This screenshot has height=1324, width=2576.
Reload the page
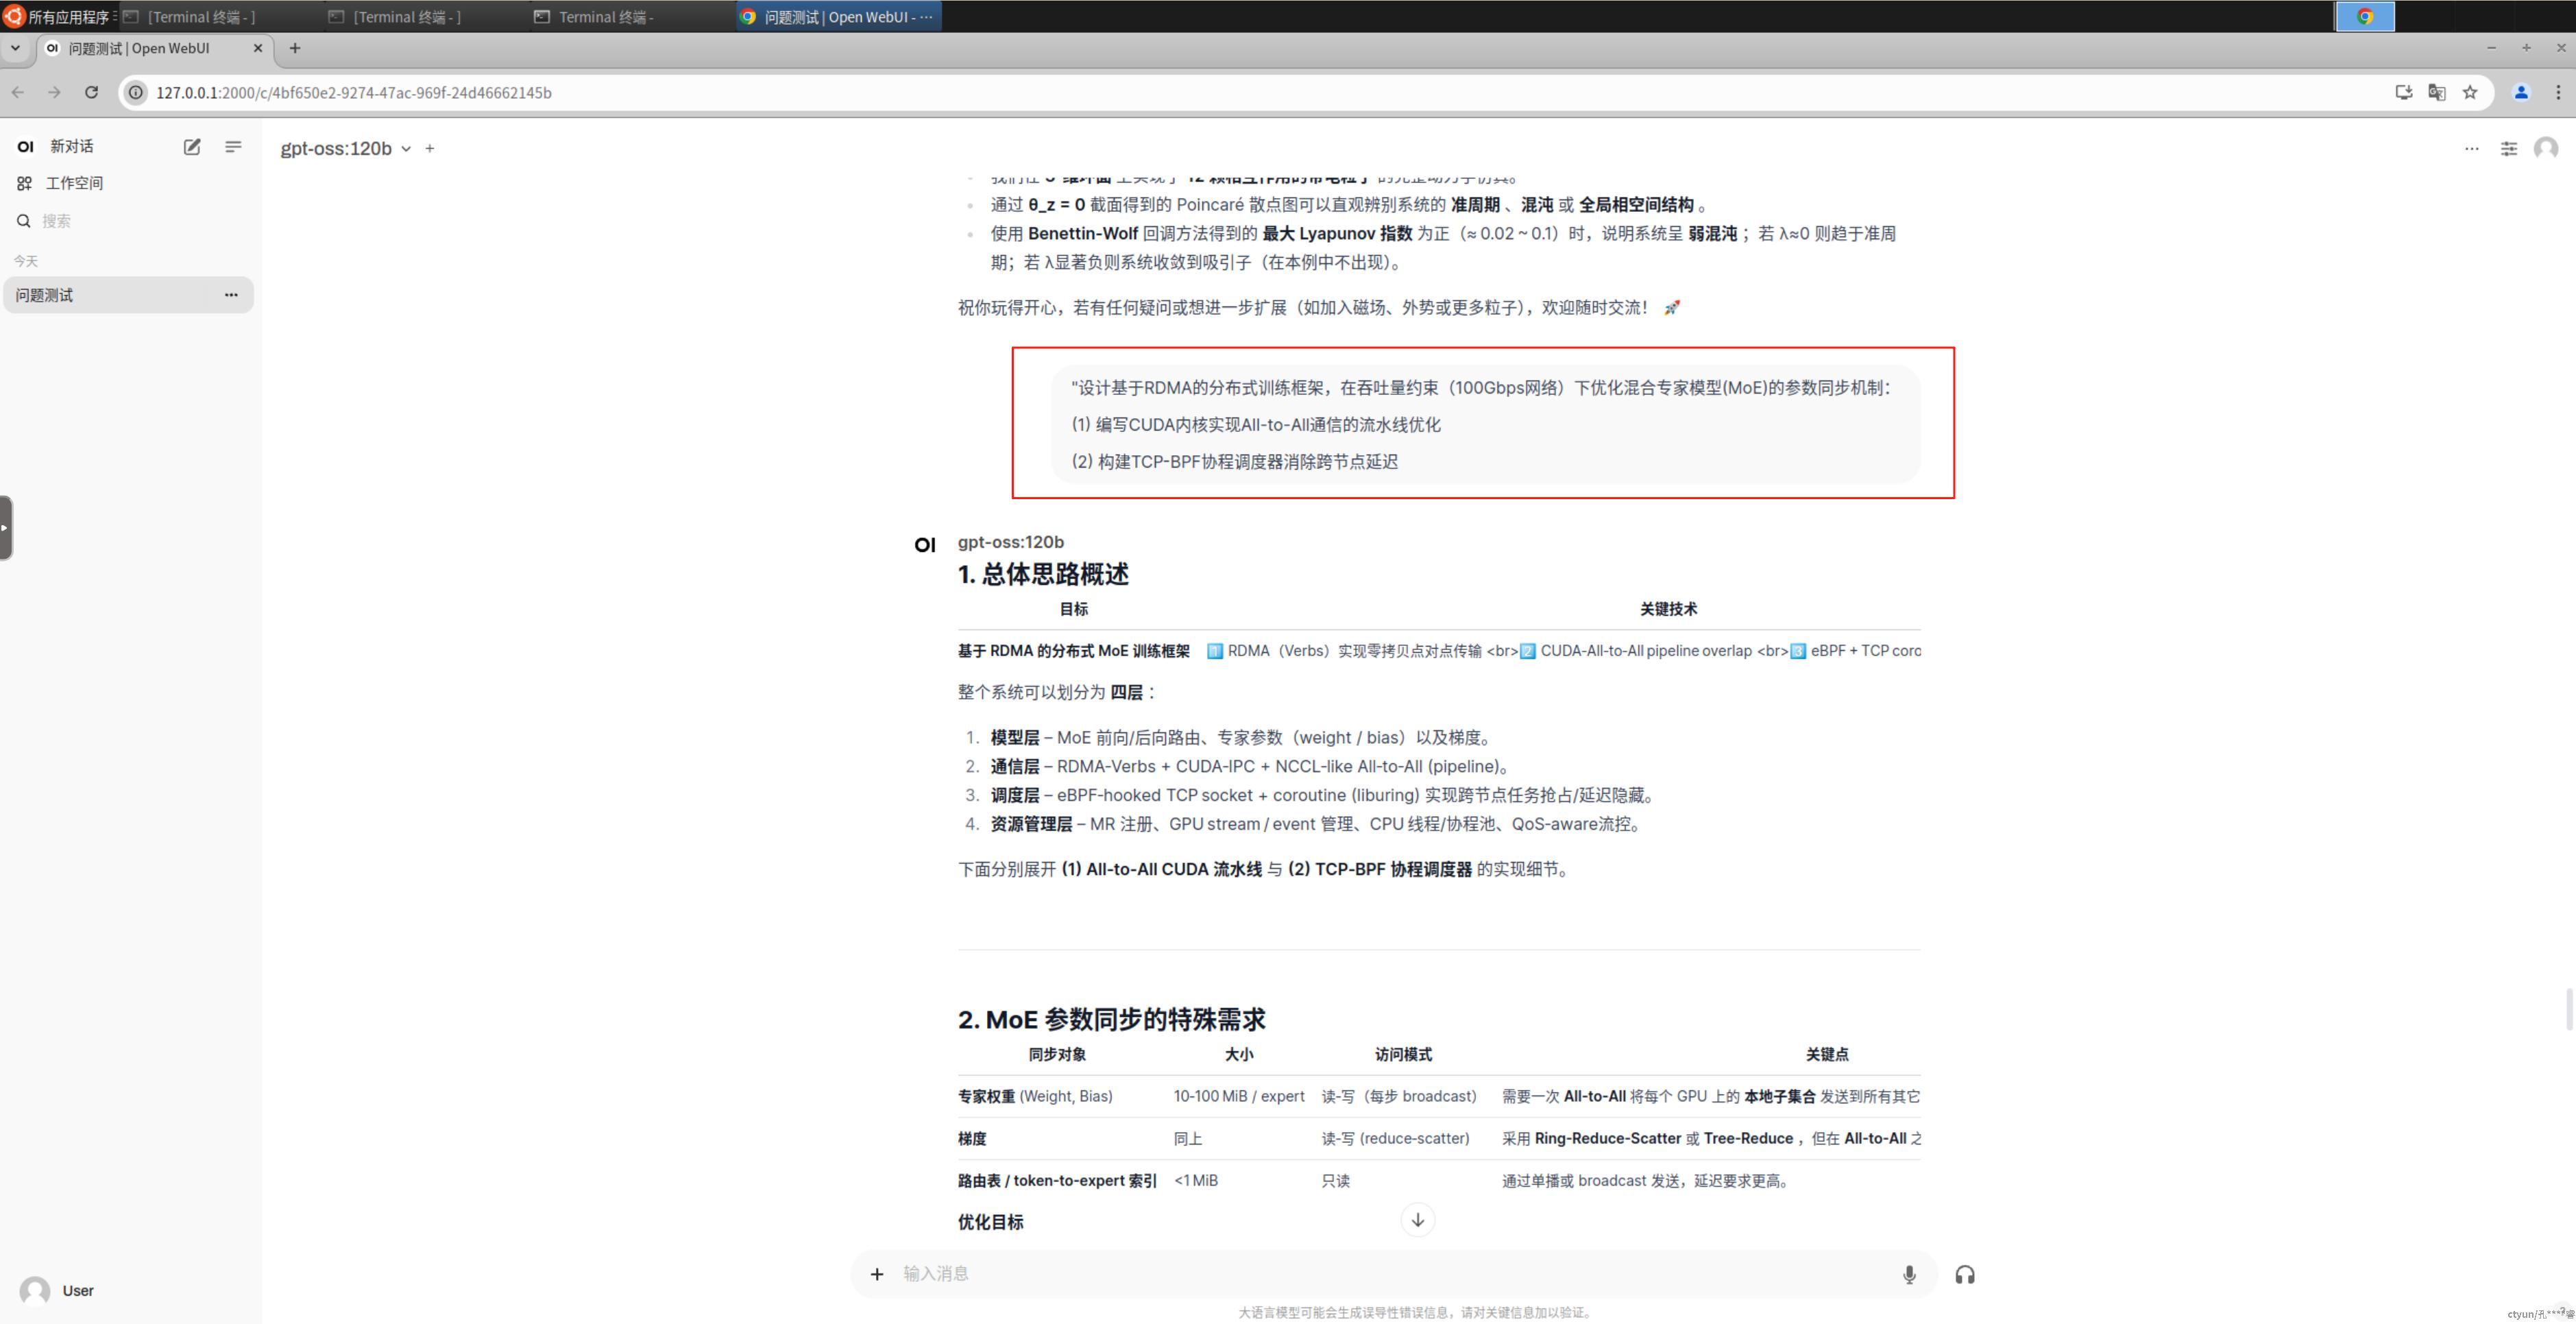click(92, 92)
